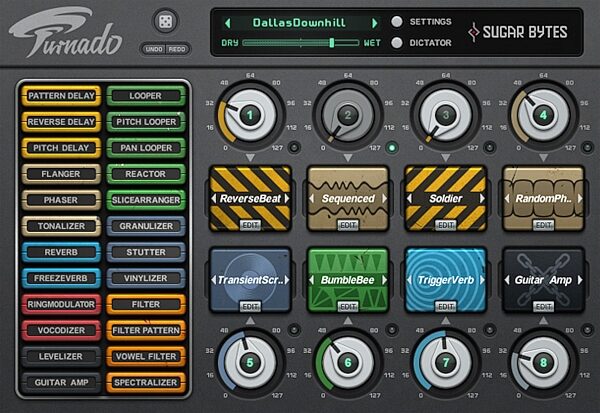Next preset arrow on ReverseBeat slot
600x413 pixels.
pyautogui.click(x=287, y=198)
